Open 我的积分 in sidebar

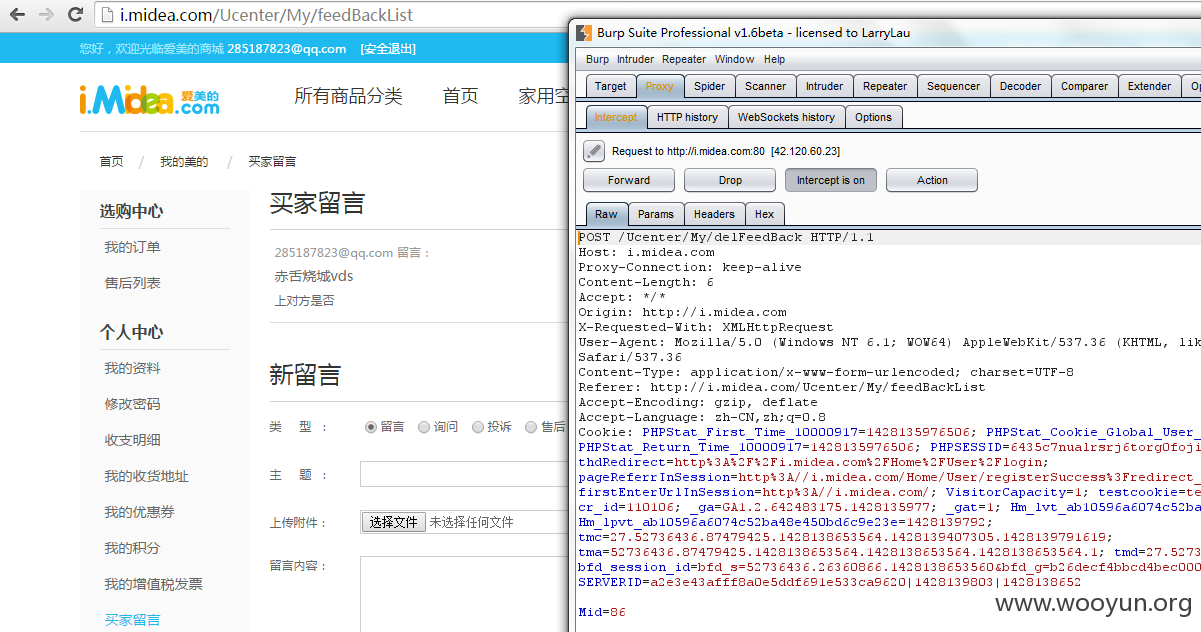[x=132, y=548]
